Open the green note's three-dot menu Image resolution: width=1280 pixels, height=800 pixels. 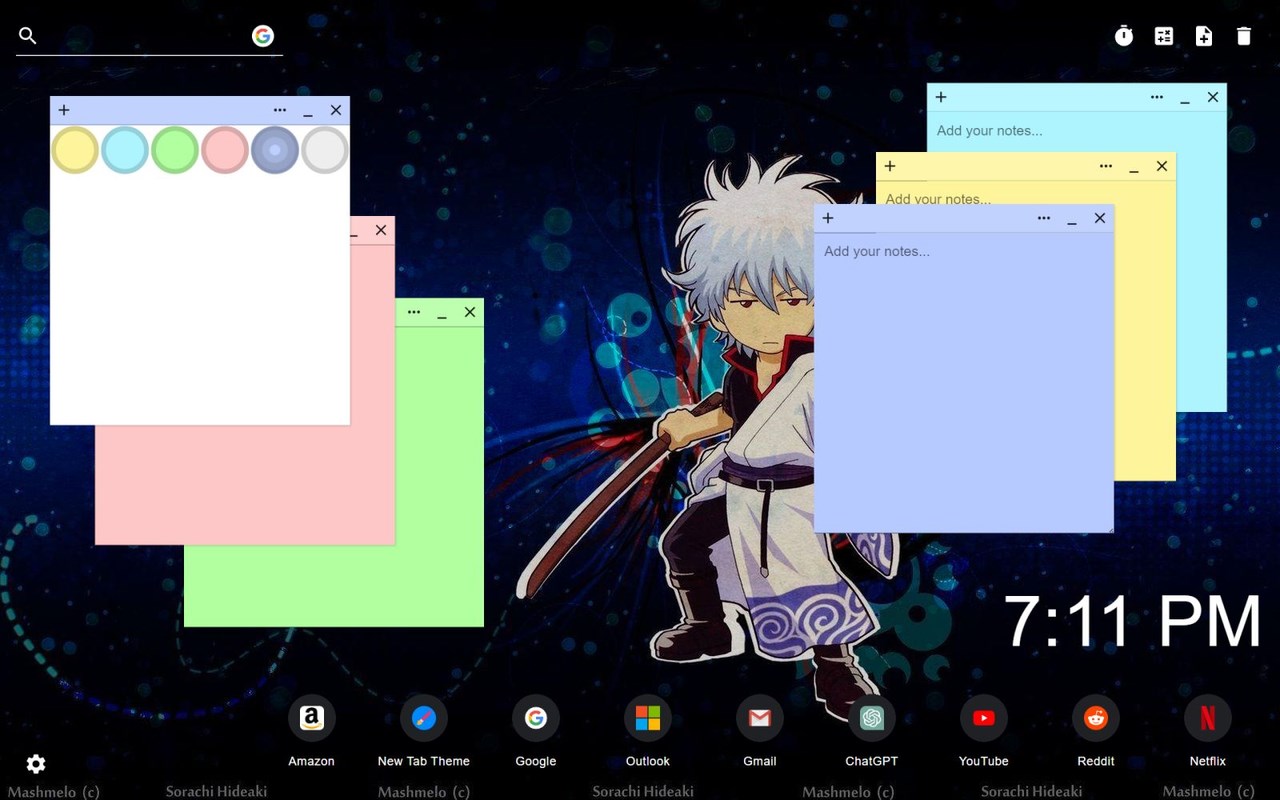point(414,312)
